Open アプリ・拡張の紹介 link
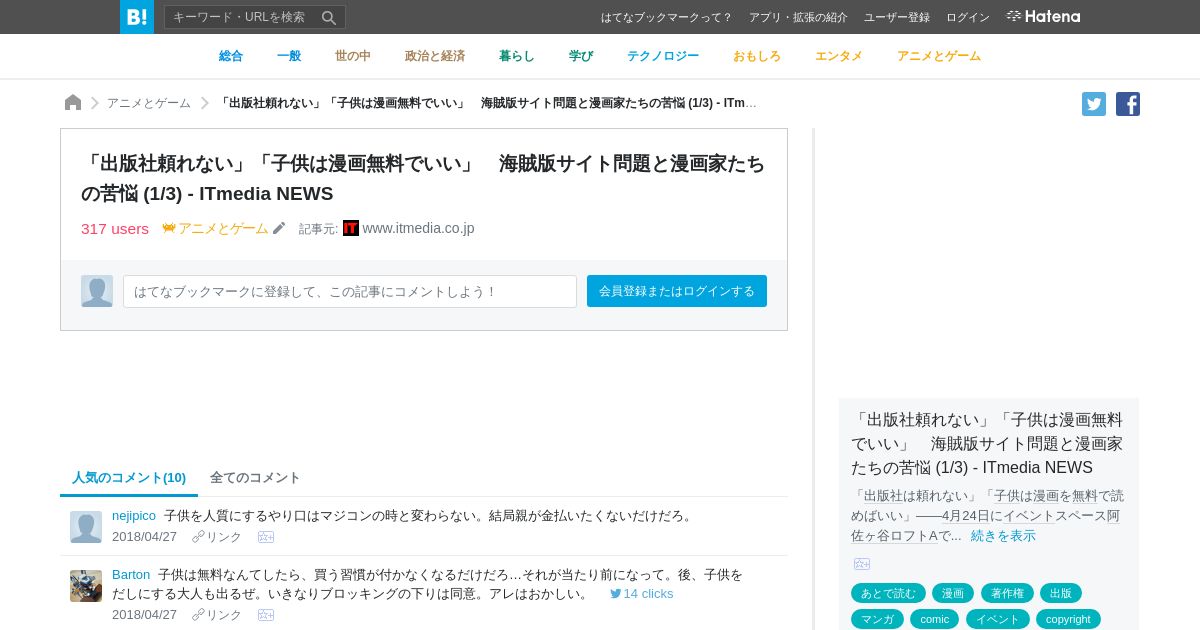Viewport: 1200px width, 630px height. point(798,17)
